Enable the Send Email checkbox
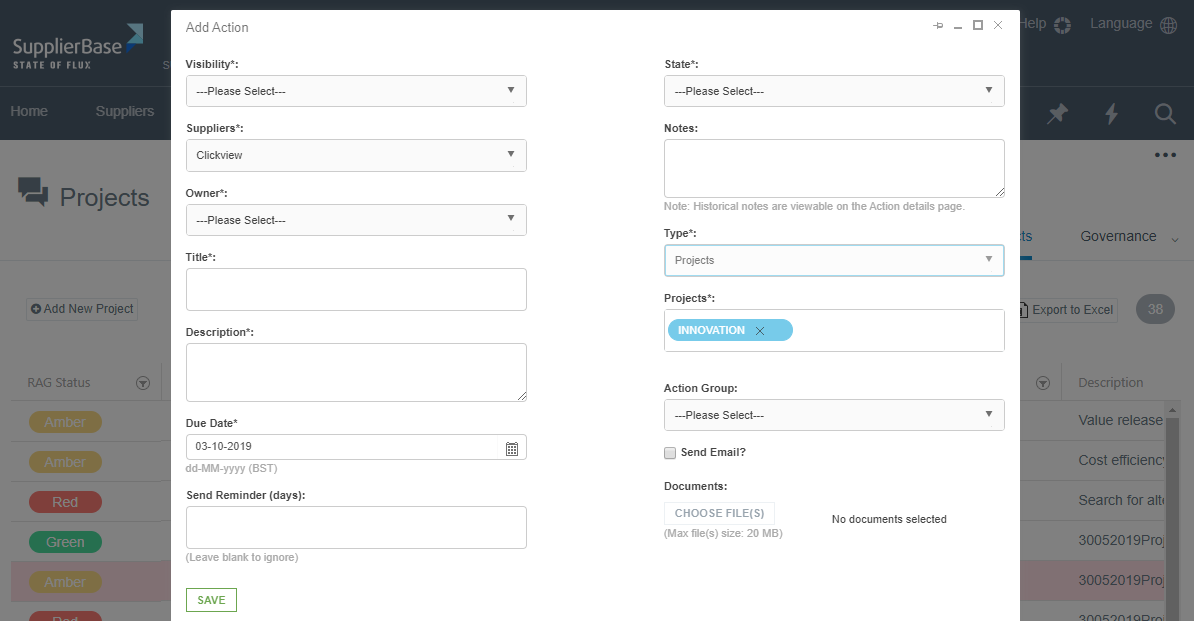The width and height of the screenshot is (1194, 621). [x=670, y=453]
